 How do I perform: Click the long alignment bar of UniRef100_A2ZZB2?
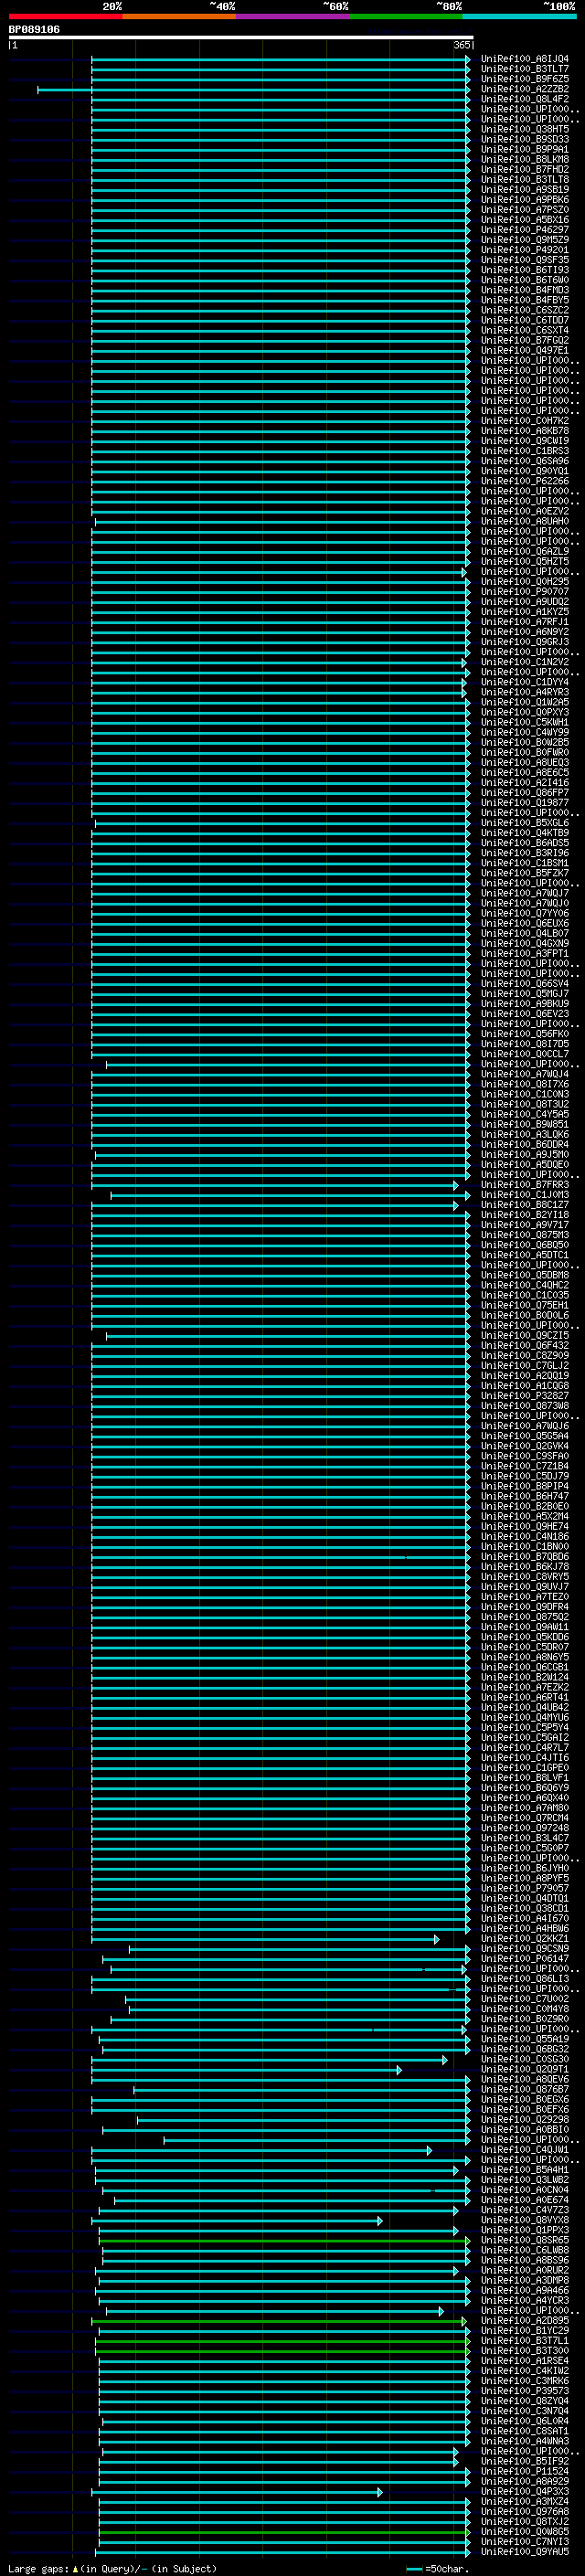(x=254, y=90)
